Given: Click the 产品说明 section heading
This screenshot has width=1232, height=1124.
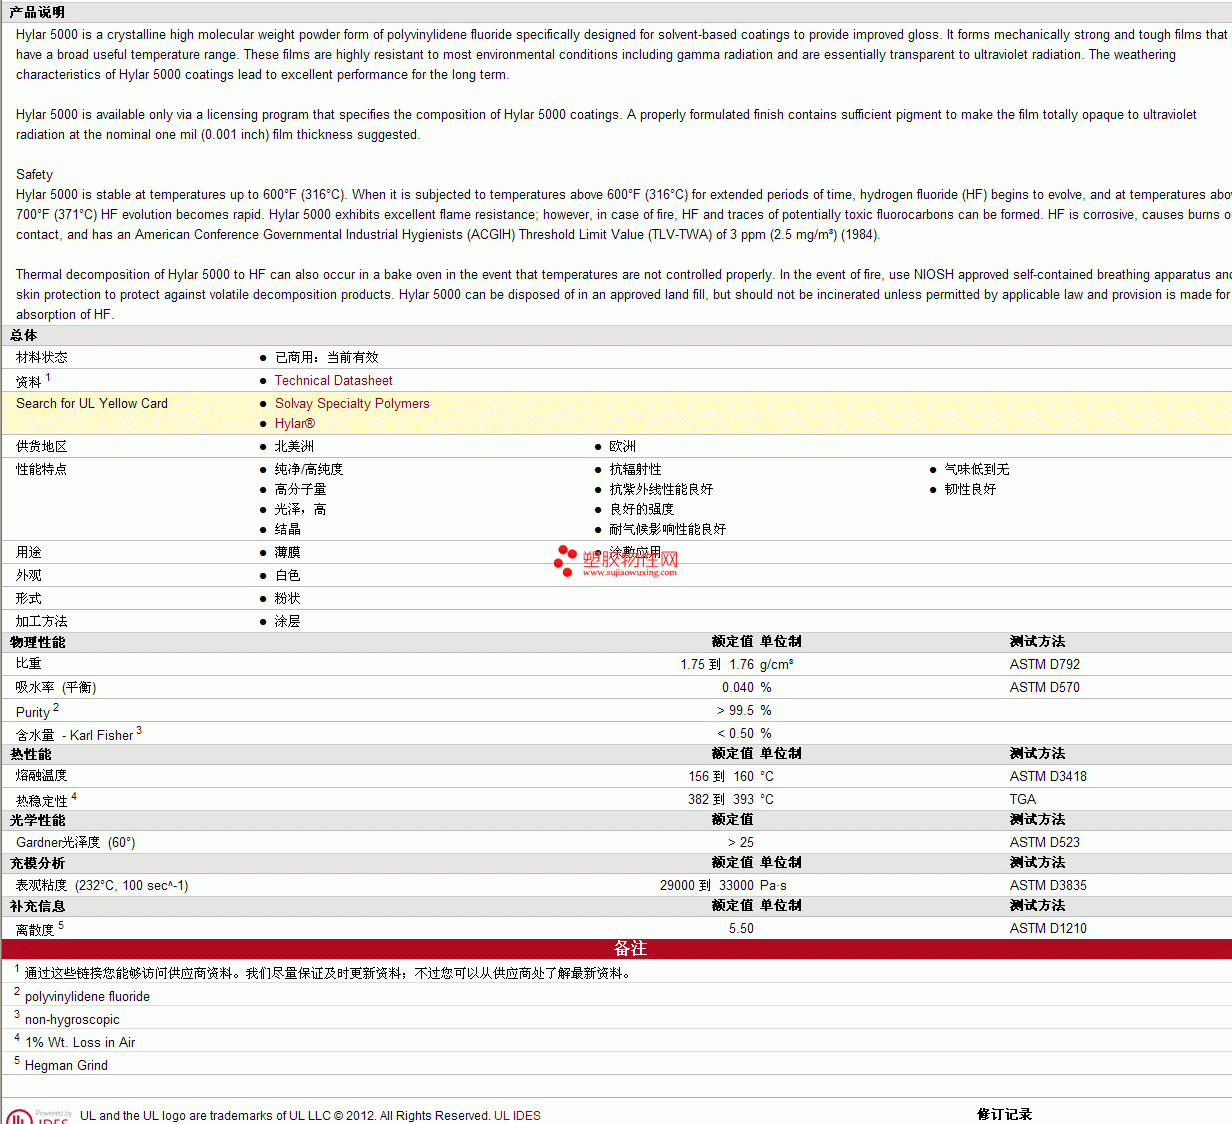Looking at the screenshot, I should click(37, 12).
